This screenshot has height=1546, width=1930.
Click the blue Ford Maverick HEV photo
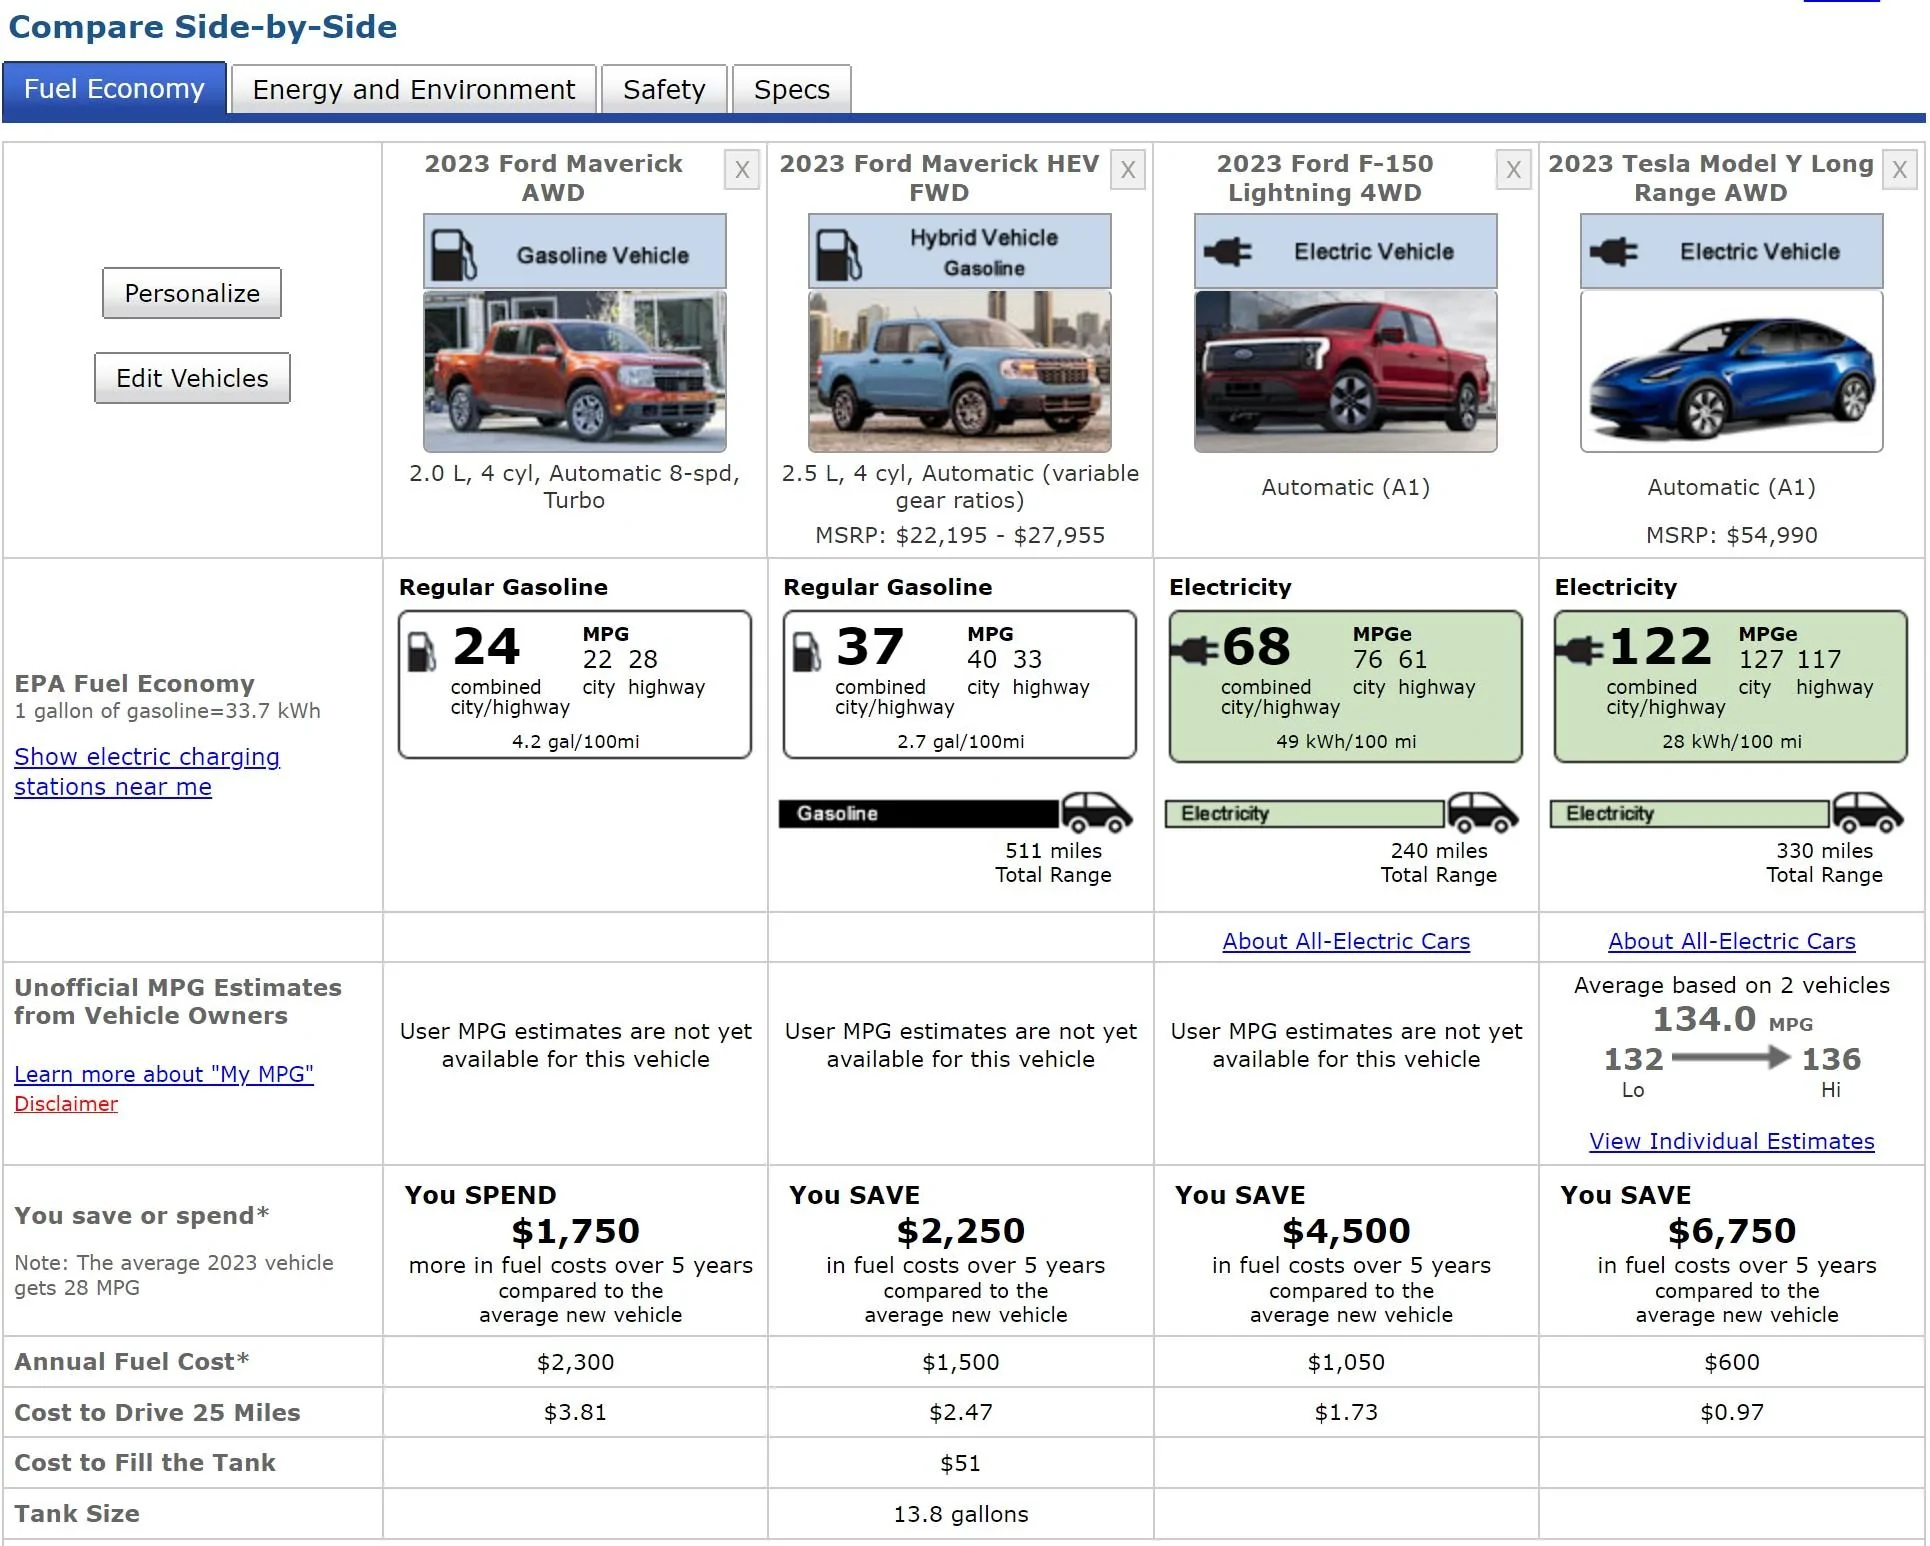(960, 372)
